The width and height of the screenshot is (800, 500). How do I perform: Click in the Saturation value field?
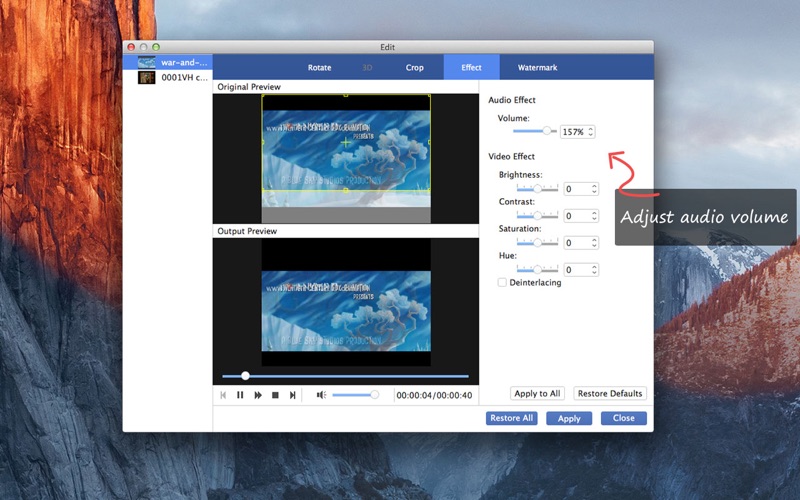[x=575, y=243]
